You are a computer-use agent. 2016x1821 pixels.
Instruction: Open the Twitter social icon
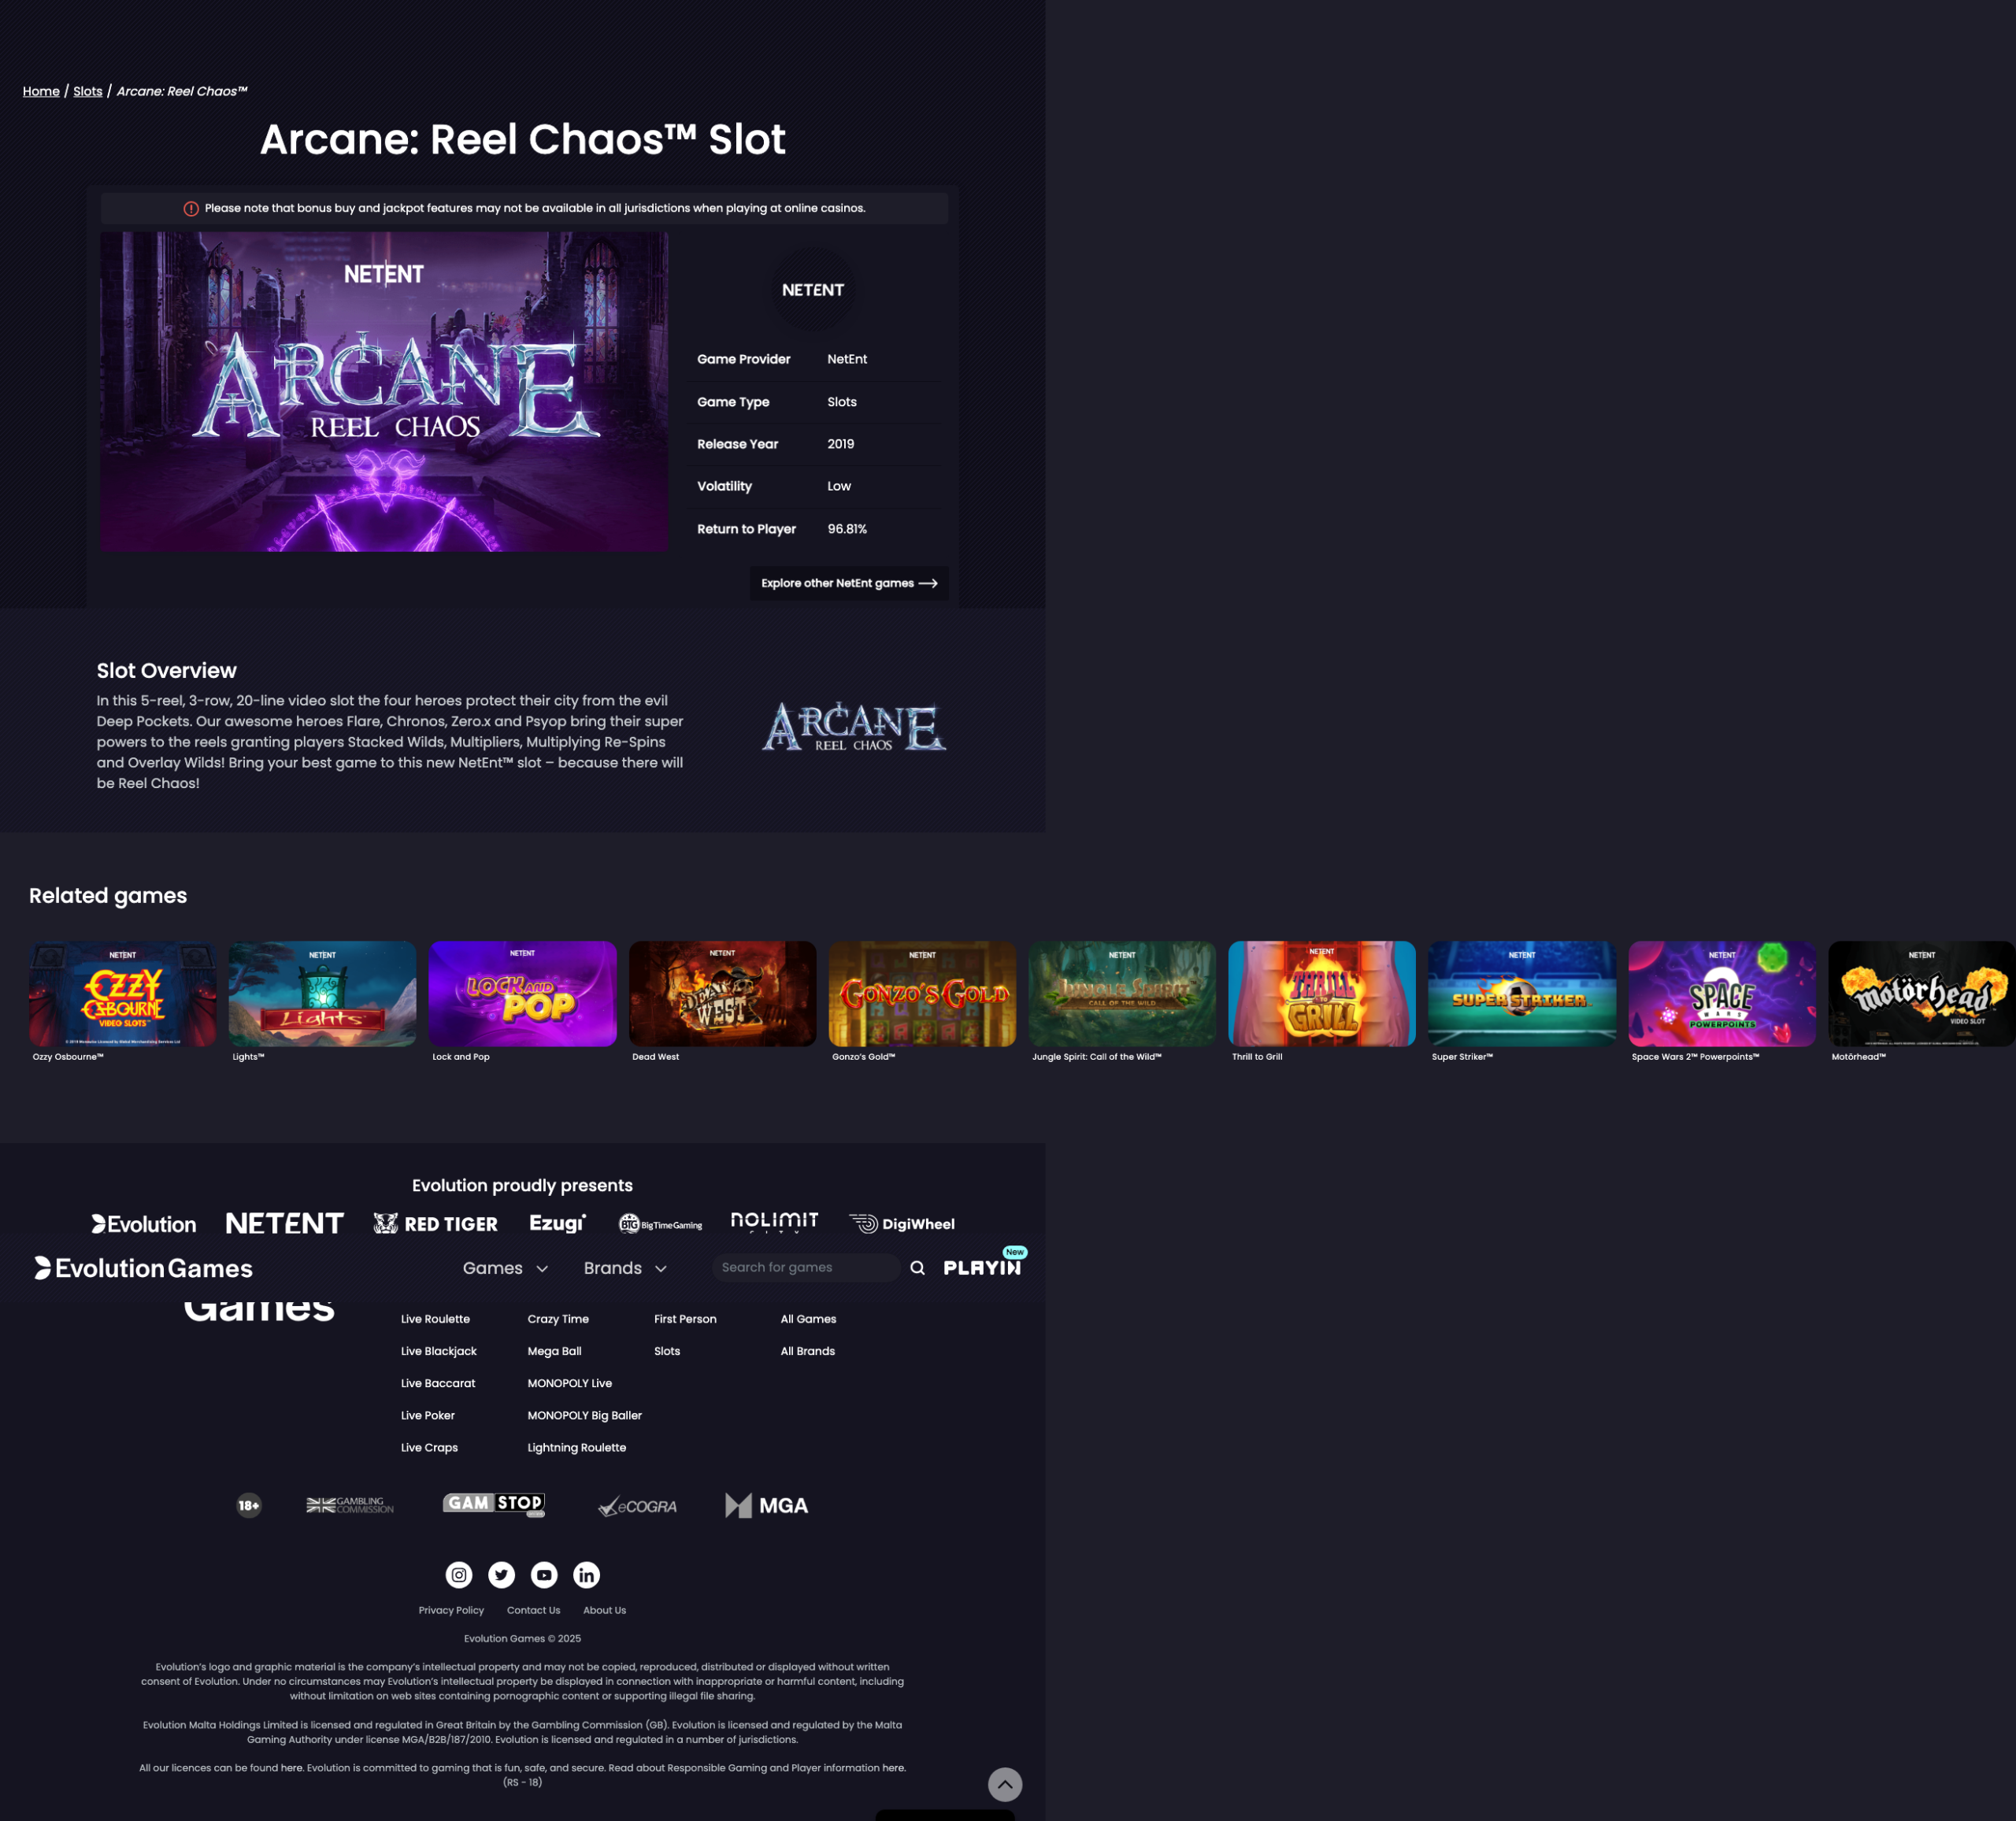(502, 1575)
